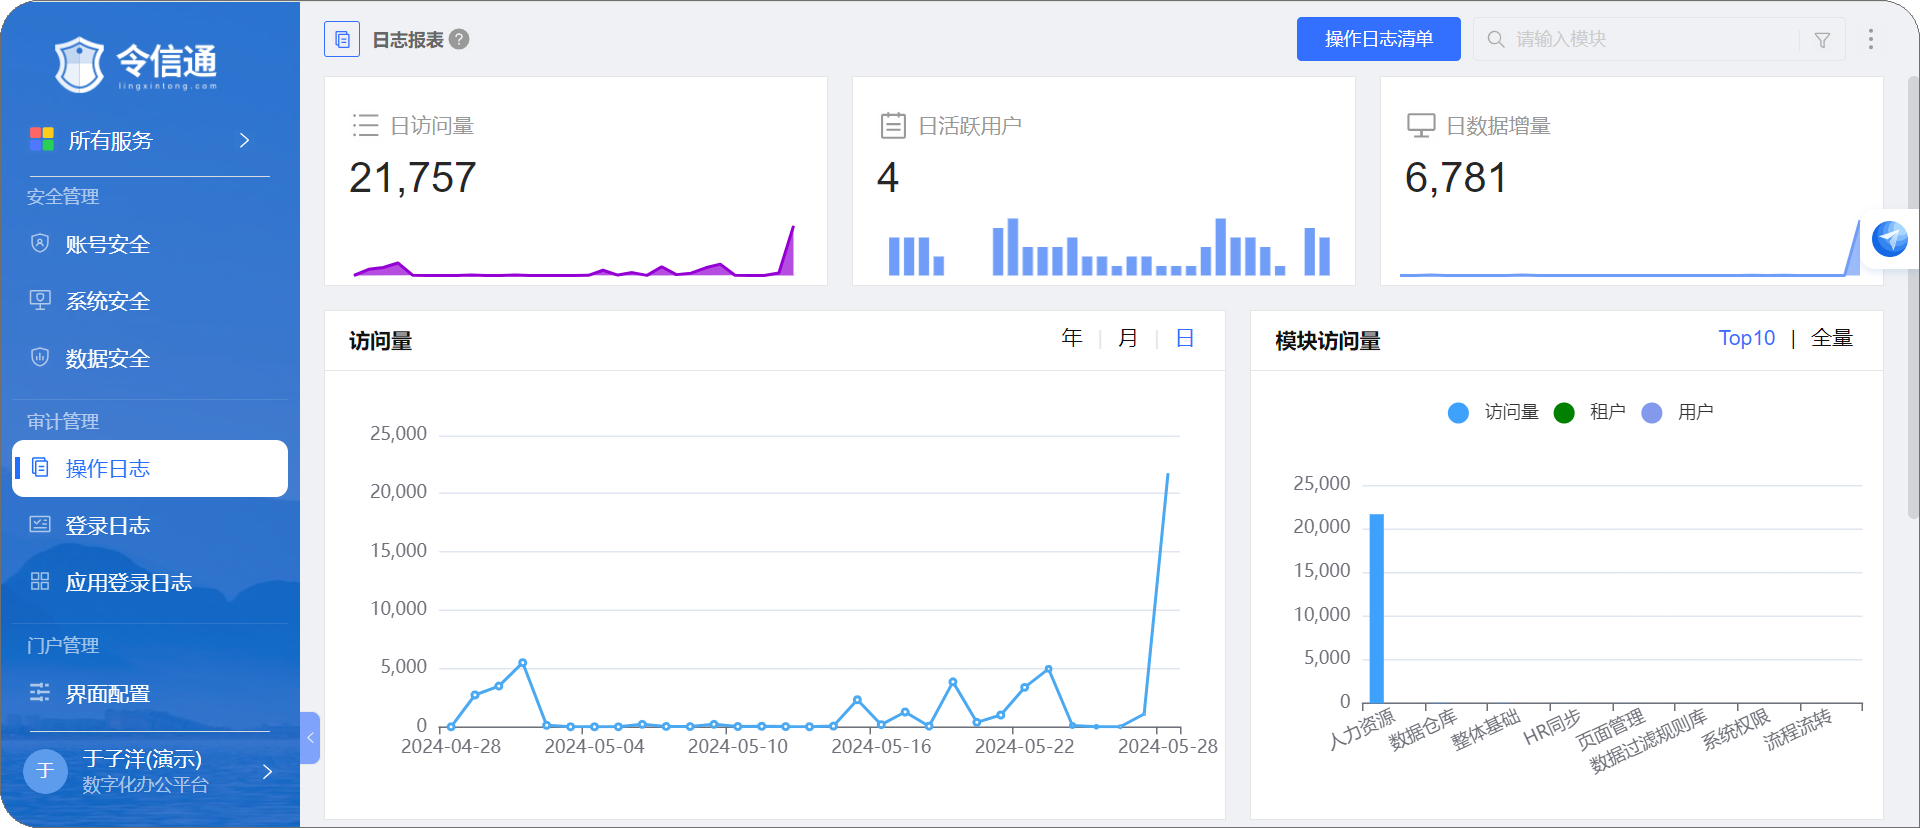Click the 操作日志清单 button
Screen dimensions: 1920x828
[1378, 39]
